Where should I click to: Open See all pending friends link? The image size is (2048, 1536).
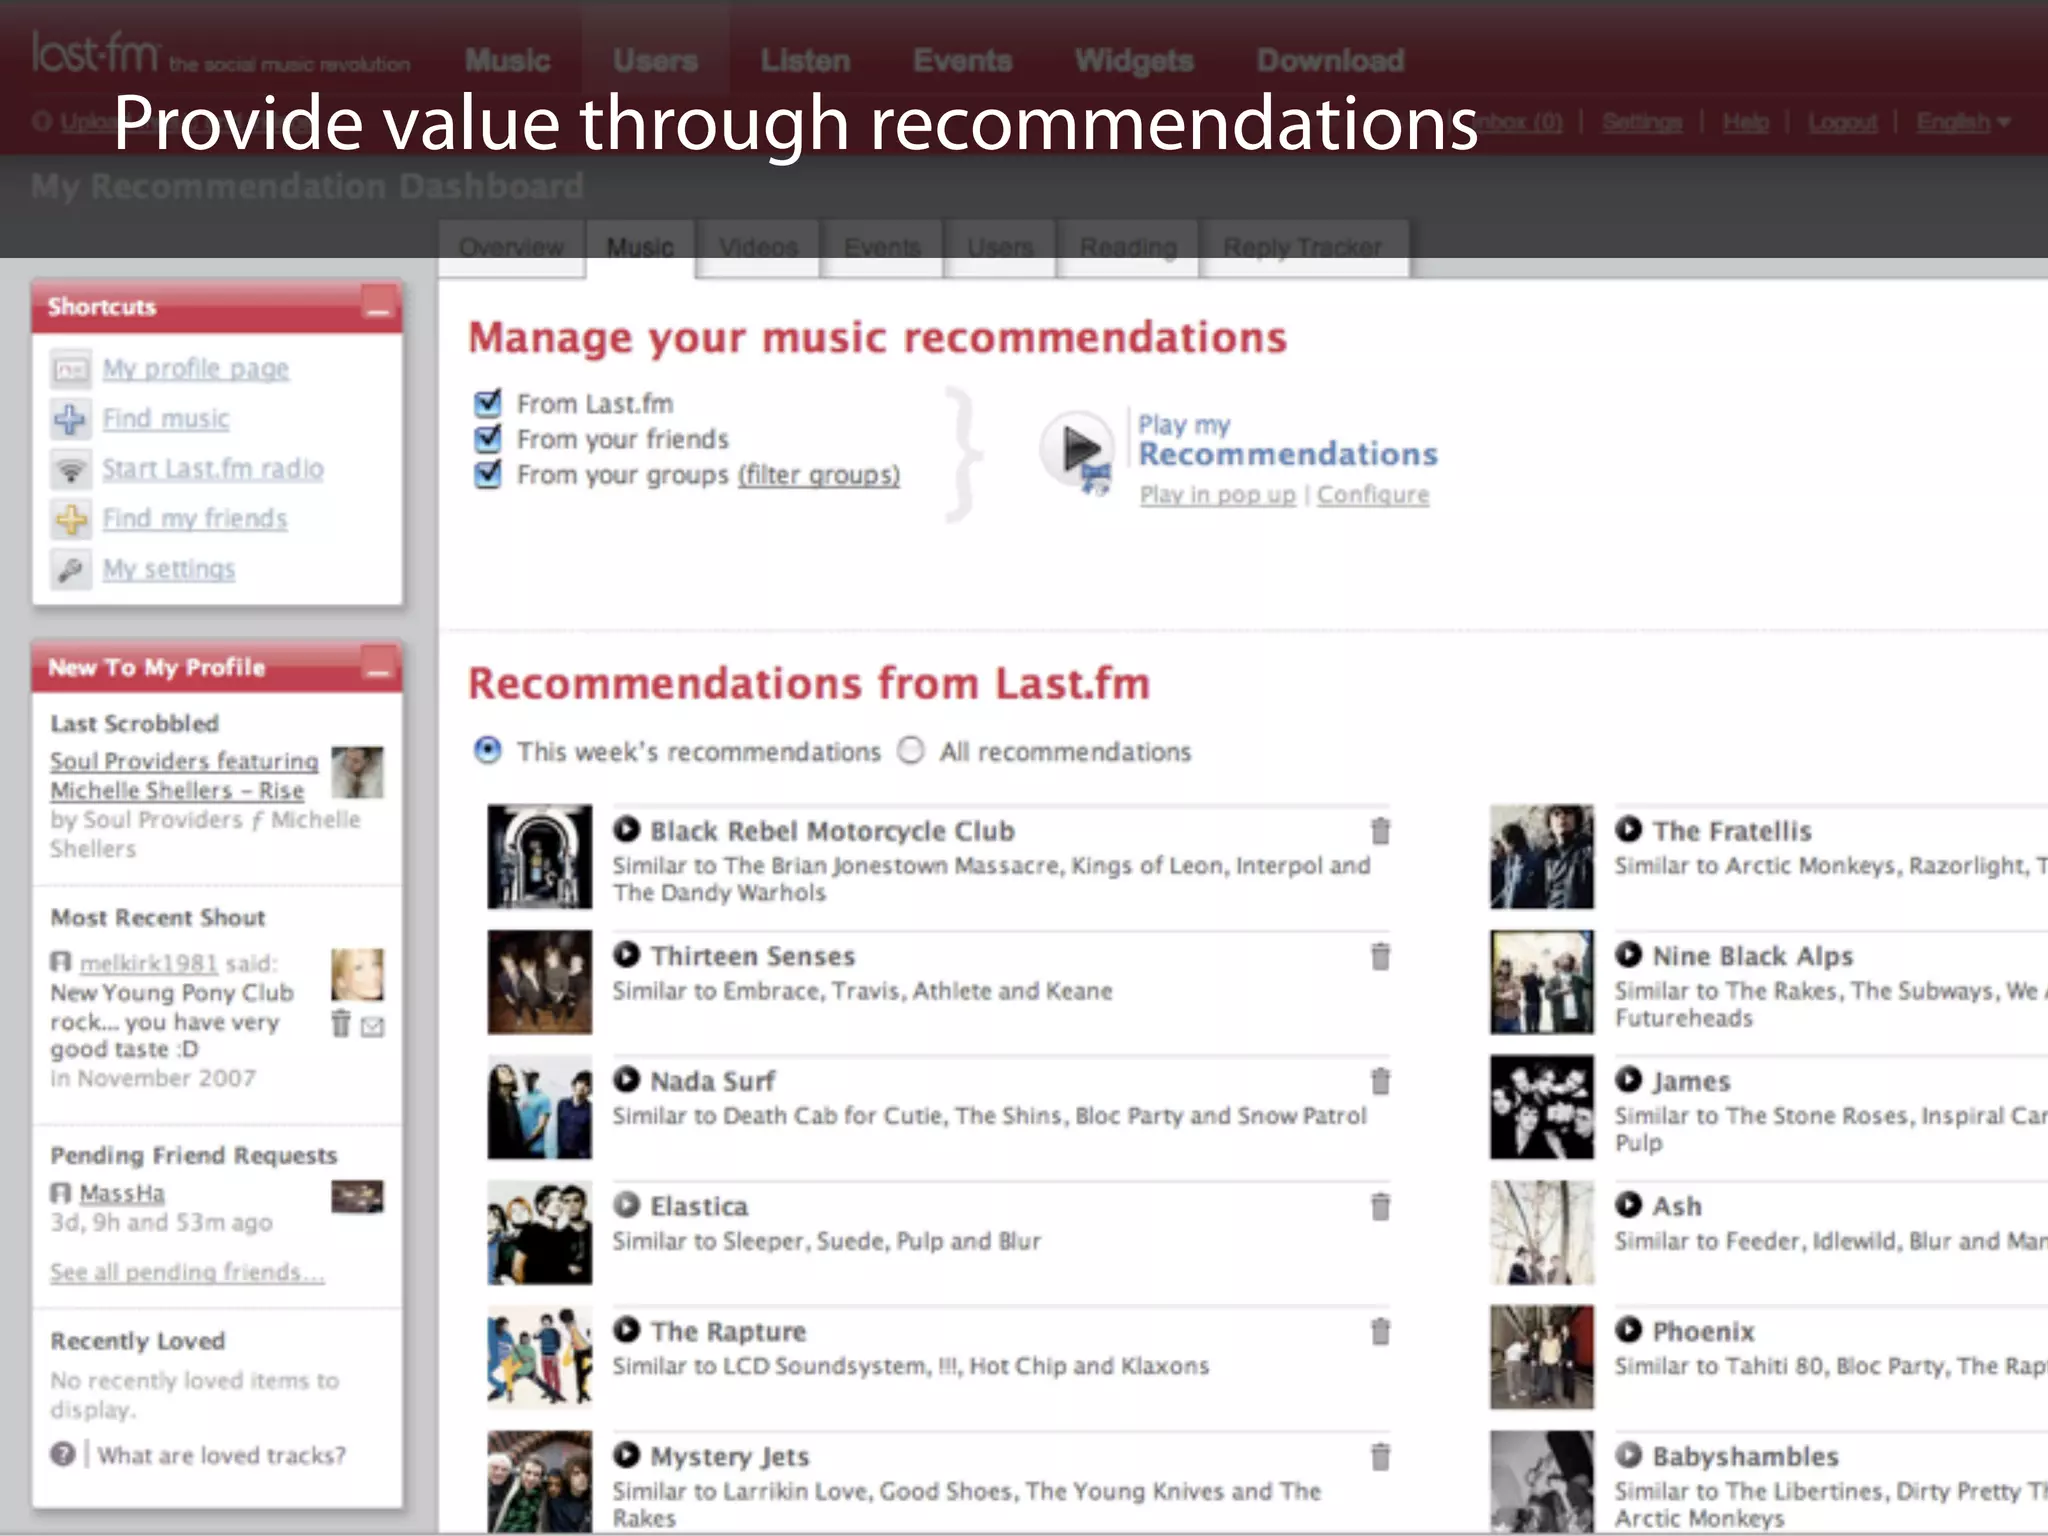(x=187, y=1272)
